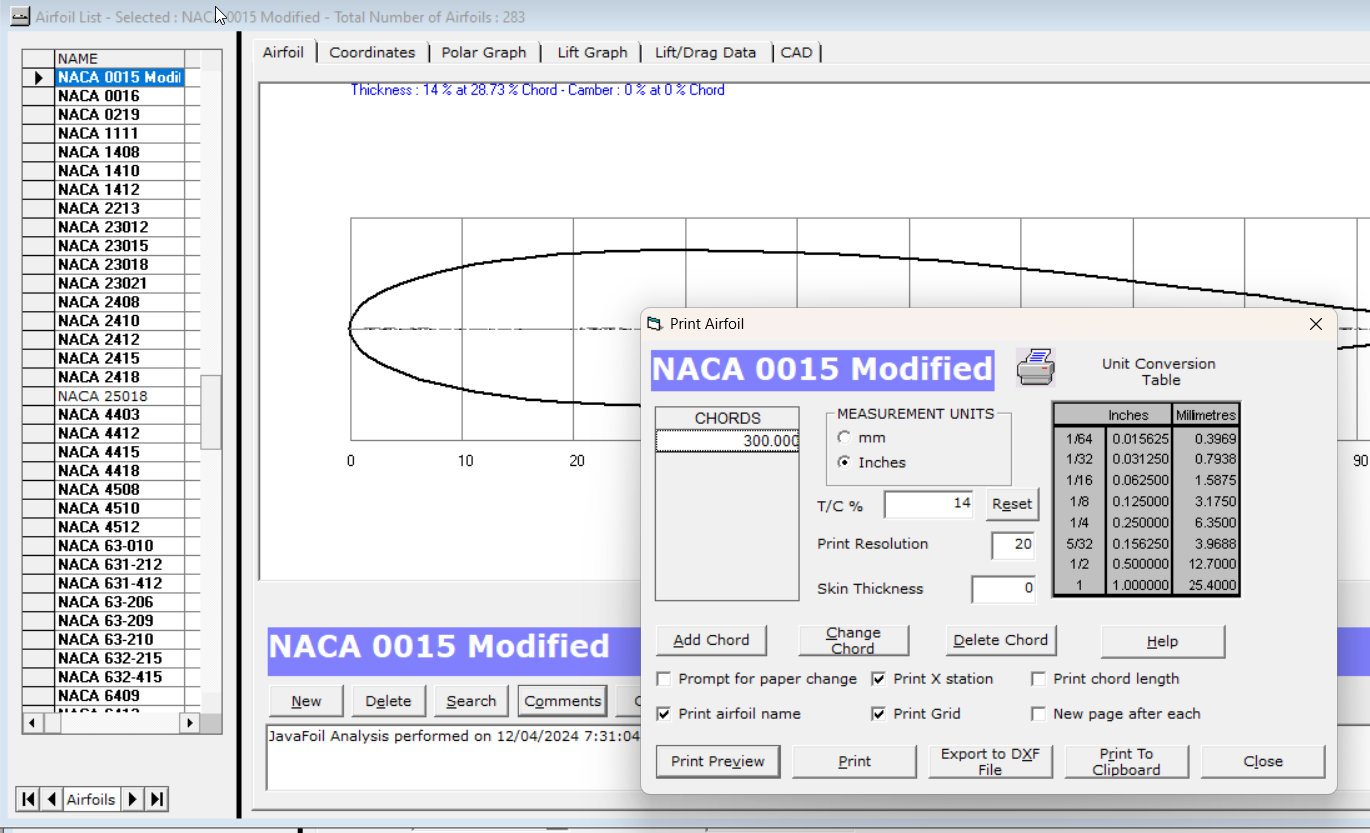
Task: Switch to the Airfoil tab
Action: 283,52
